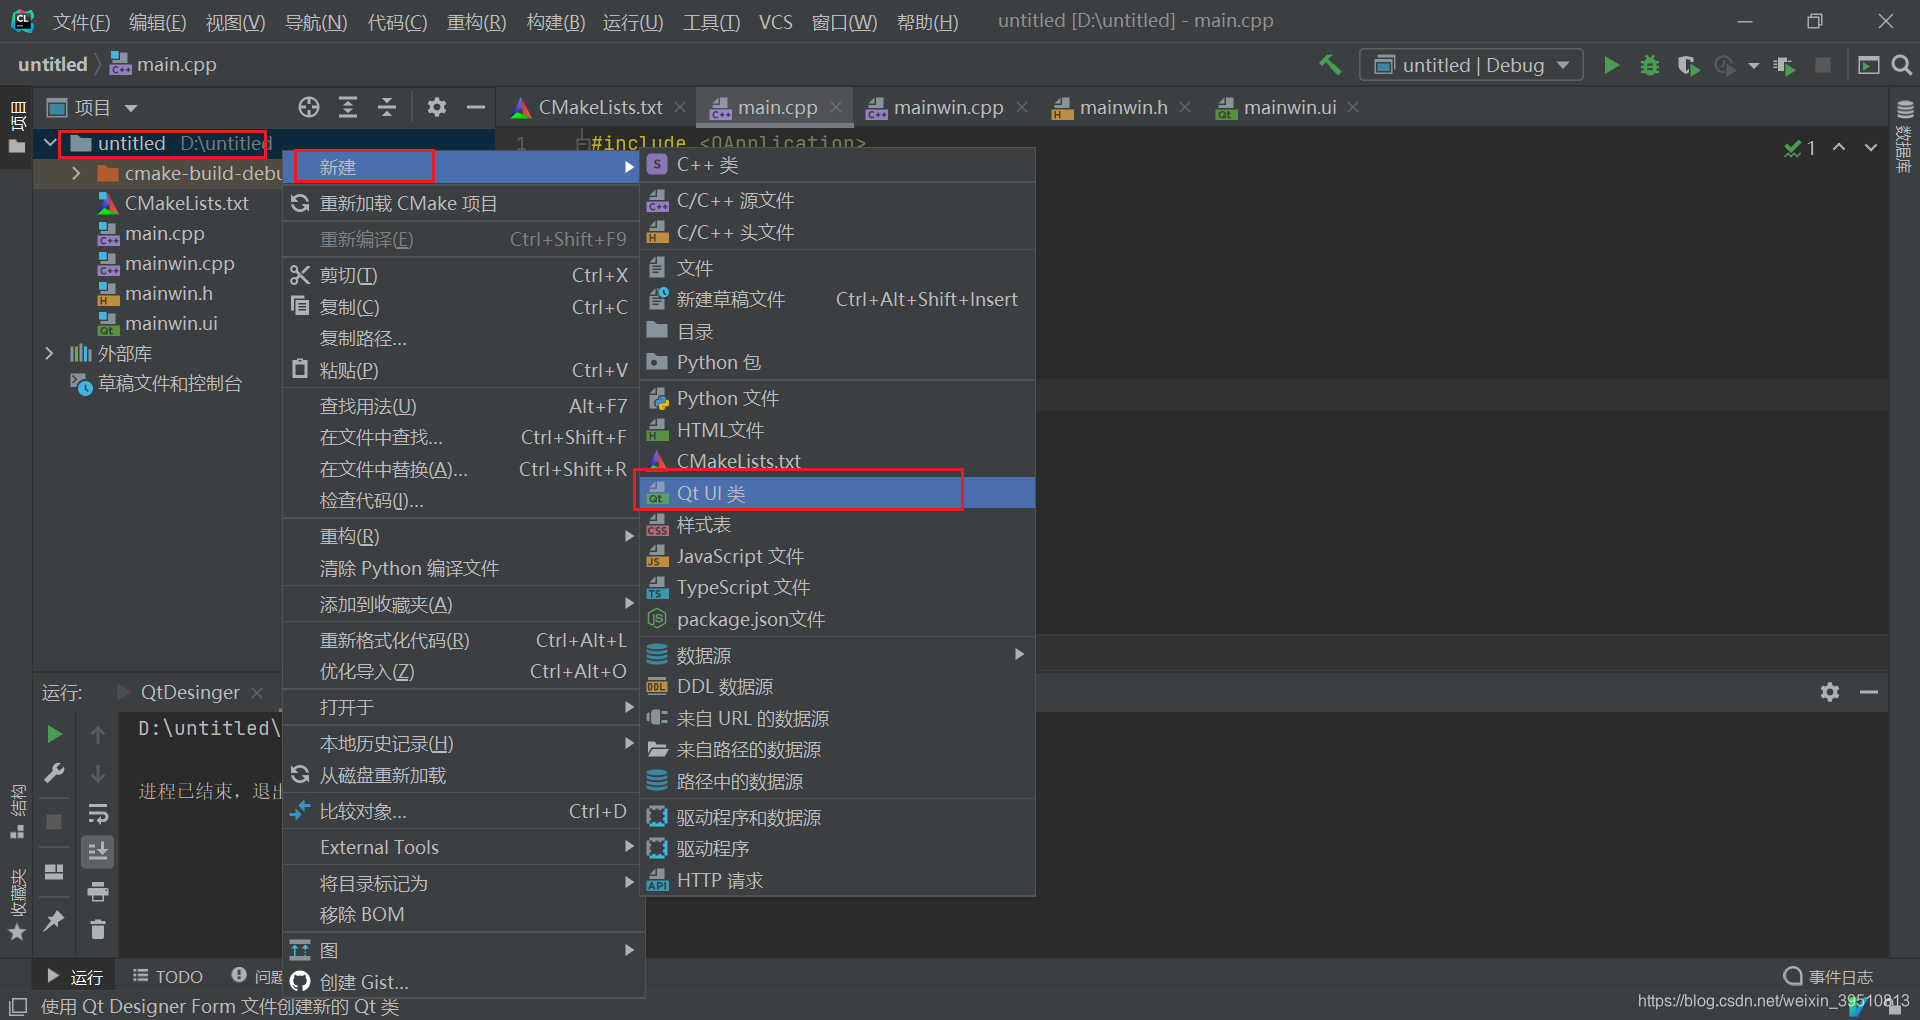The height and width of the screenshot is (1020, 1920).
Task: Open the 帮助(H) menu
Action: click(927, 22)
